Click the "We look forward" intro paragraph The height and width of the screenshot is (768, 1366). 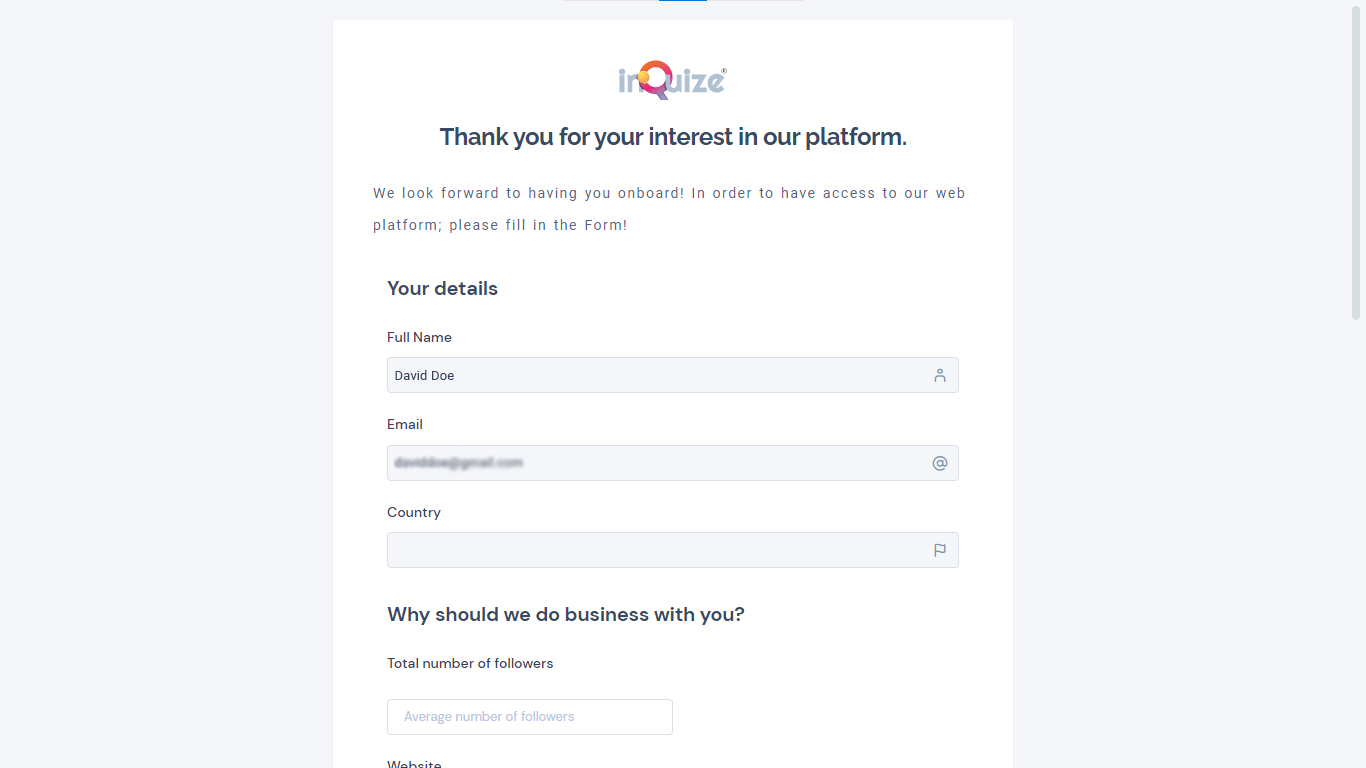tap(669, 209)
